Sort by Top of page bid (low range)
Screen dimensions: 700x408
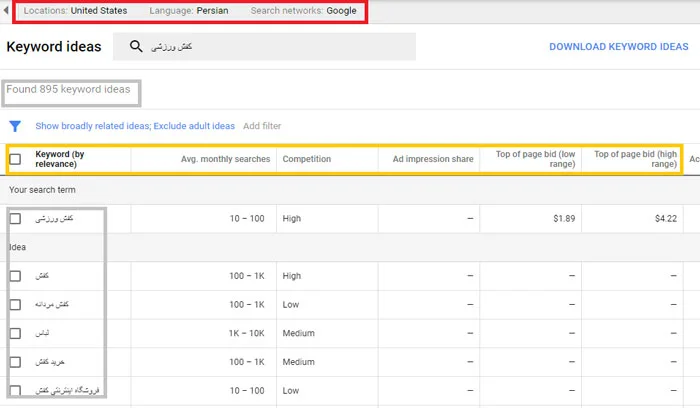[535, 159]
